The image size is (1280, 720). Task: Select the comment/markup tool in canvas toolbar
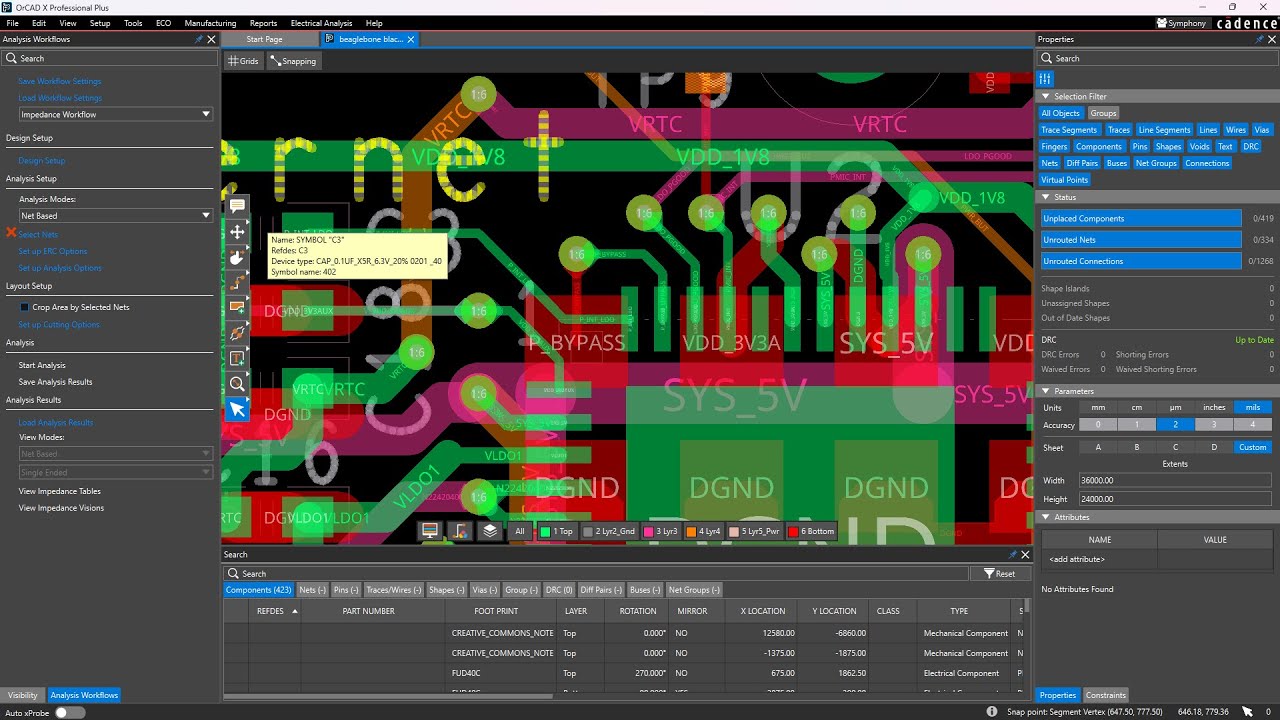coord(237,206)
